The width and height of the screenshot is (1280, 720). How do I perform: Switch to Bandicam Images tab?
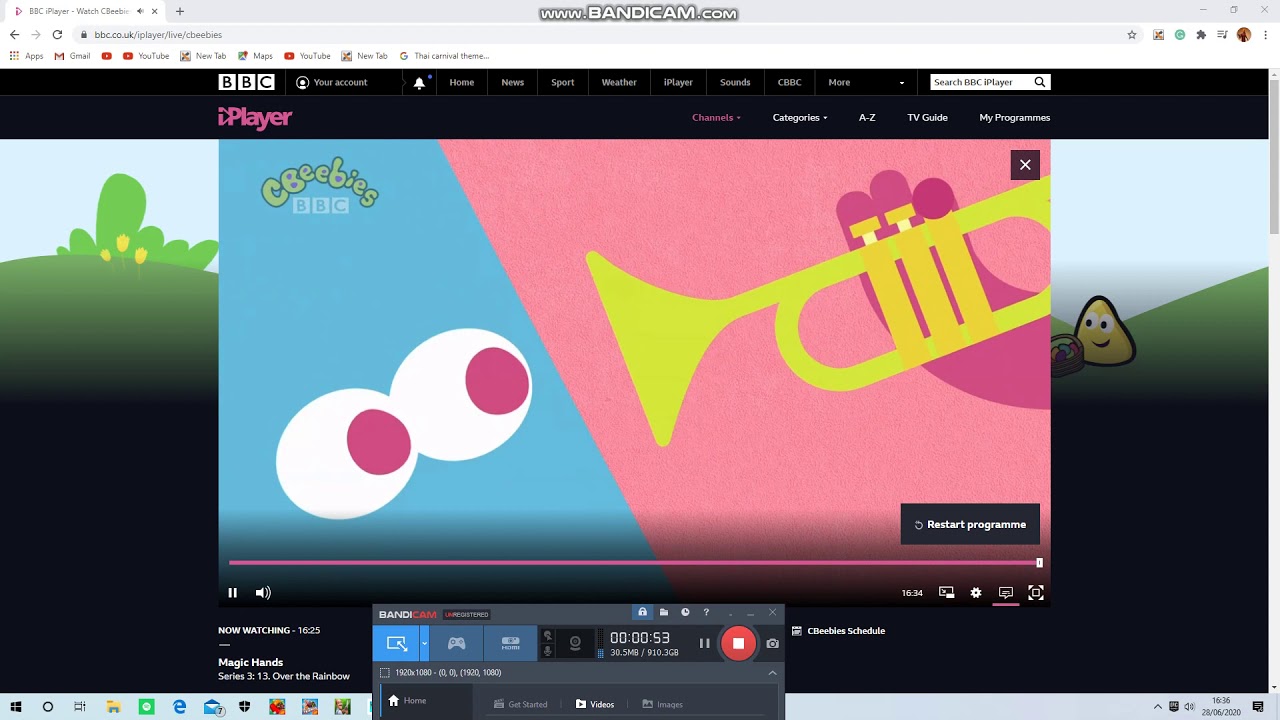click(x=662, y=704)
